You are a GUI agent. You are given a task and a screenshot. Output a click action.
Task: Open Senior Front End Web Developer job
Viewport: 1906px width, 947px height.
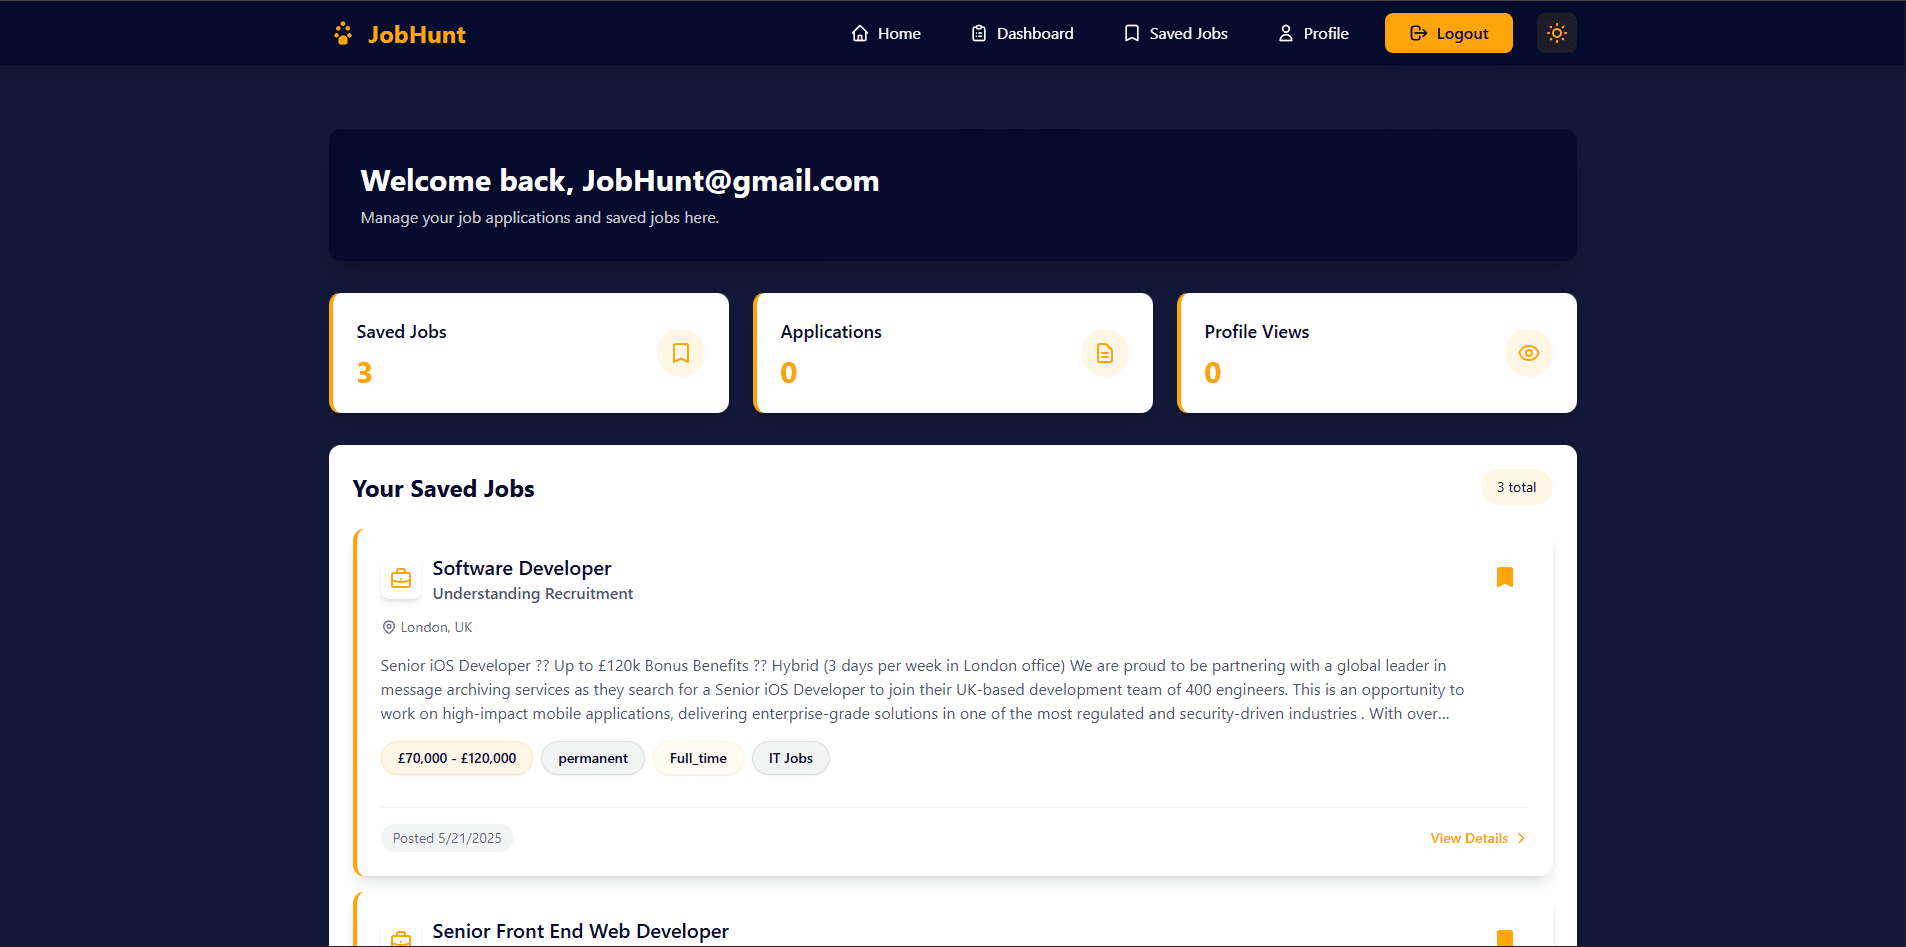click(x=580, y=931)
